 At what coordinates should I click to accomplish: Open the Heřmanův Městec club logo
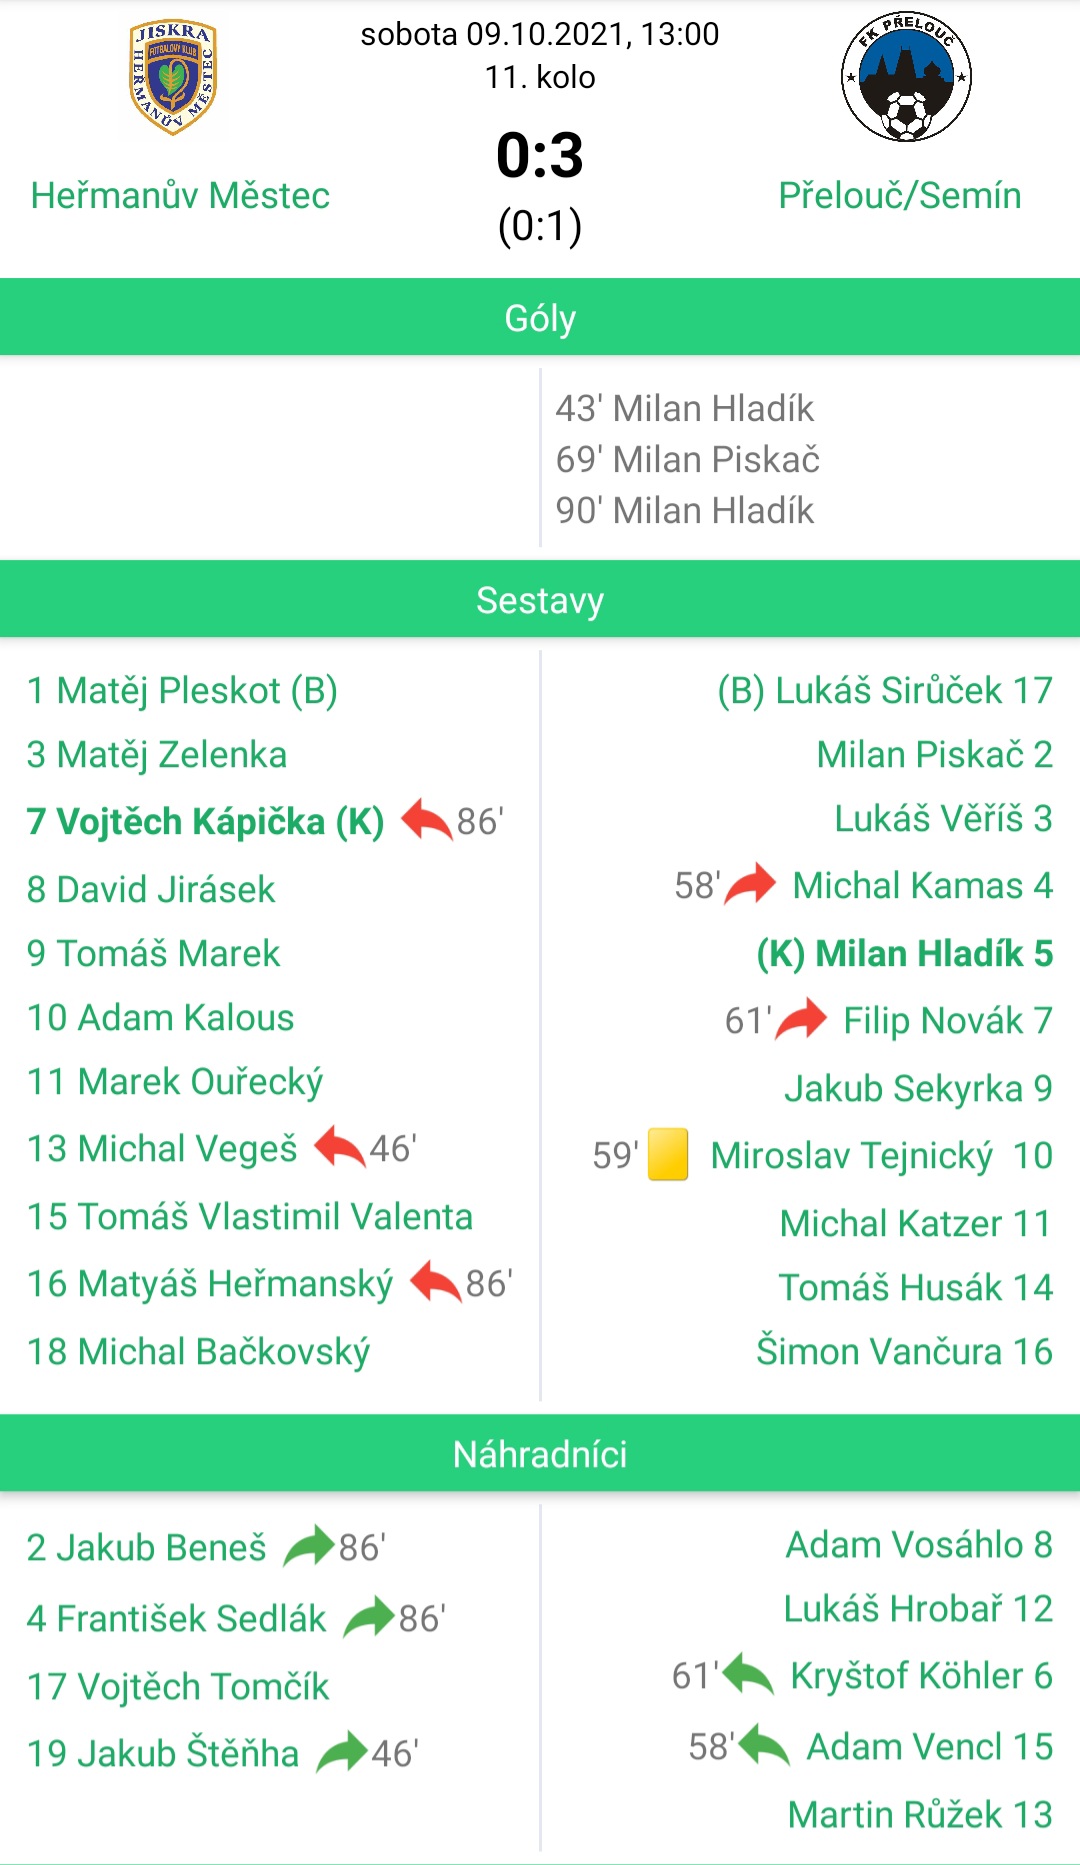(x=174, y=77)
